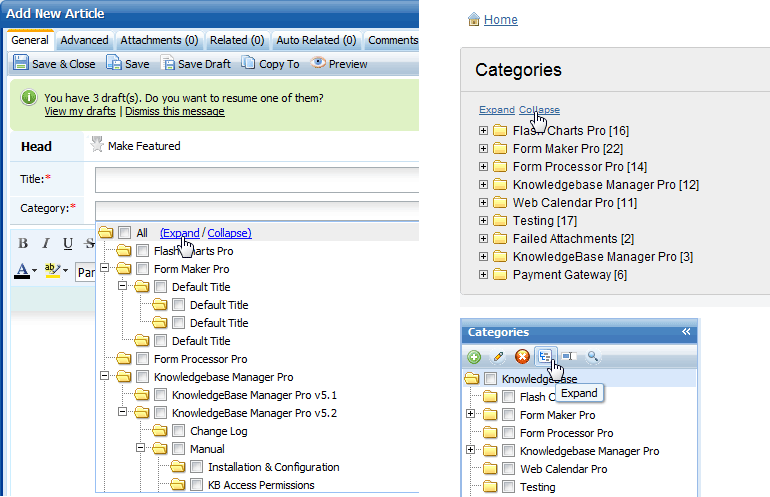The image size is (770, 497).
Task: Open the Attachments (0) tab
Action: pos(159,40)
